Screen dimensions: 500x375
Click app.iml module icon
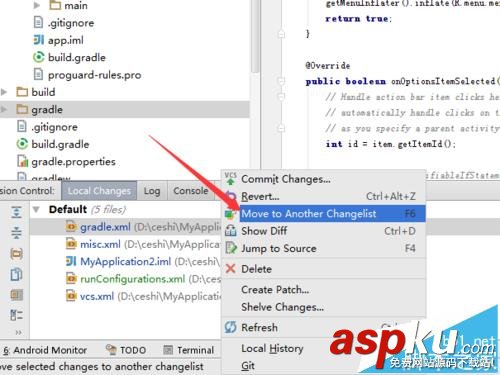[x=39, y=40]
